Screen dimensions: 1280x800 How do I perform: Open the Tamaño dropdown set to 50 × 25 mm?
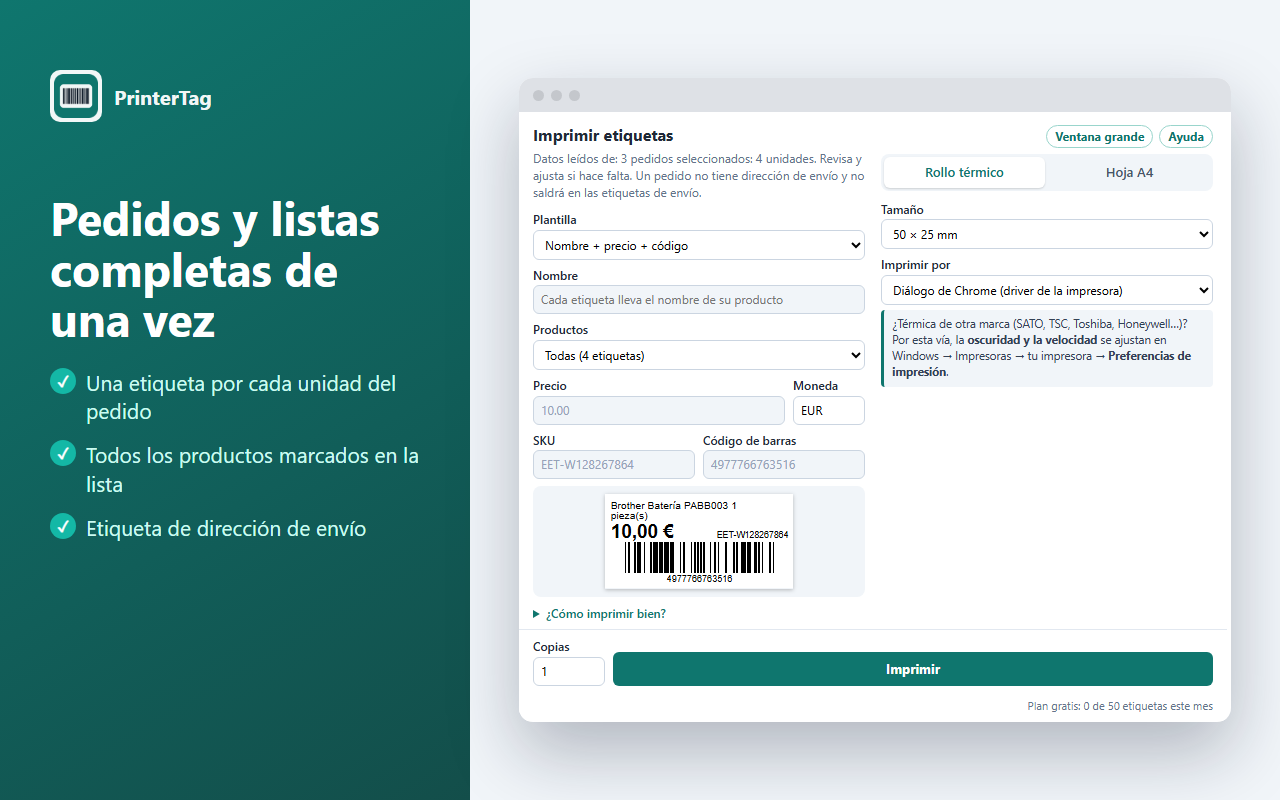coord(1047,235)
